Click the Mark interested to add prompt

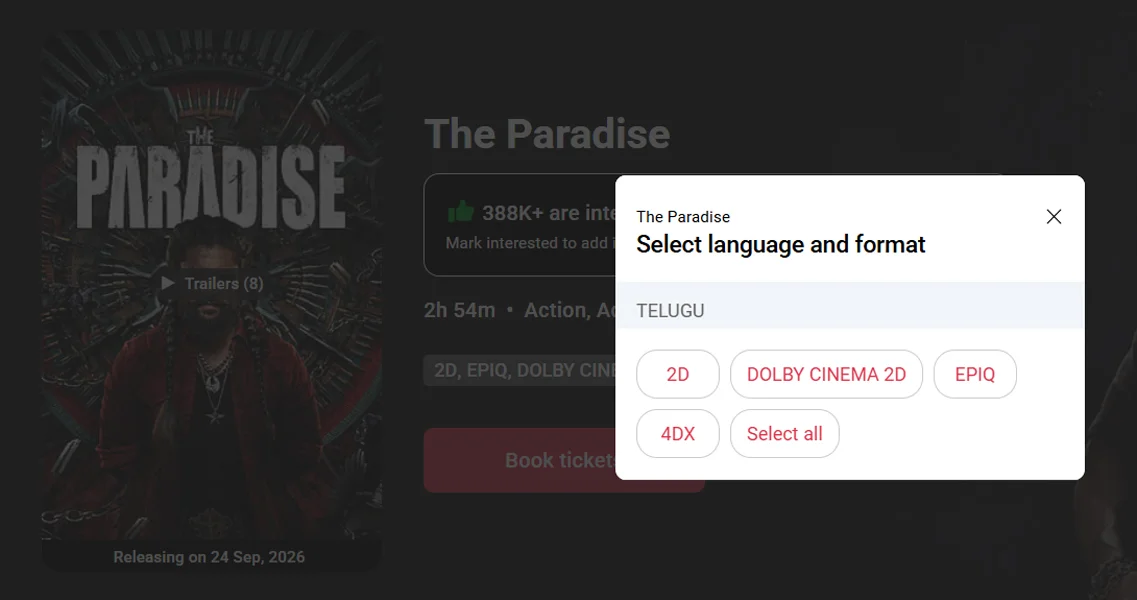point(530,243)
